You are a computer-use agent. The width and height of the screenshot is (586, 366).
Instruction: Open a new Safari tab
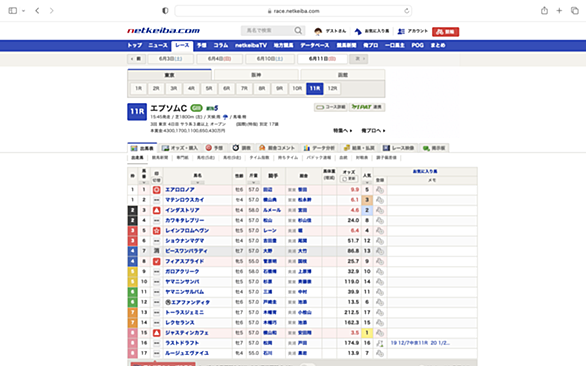[x=559, y=10]
